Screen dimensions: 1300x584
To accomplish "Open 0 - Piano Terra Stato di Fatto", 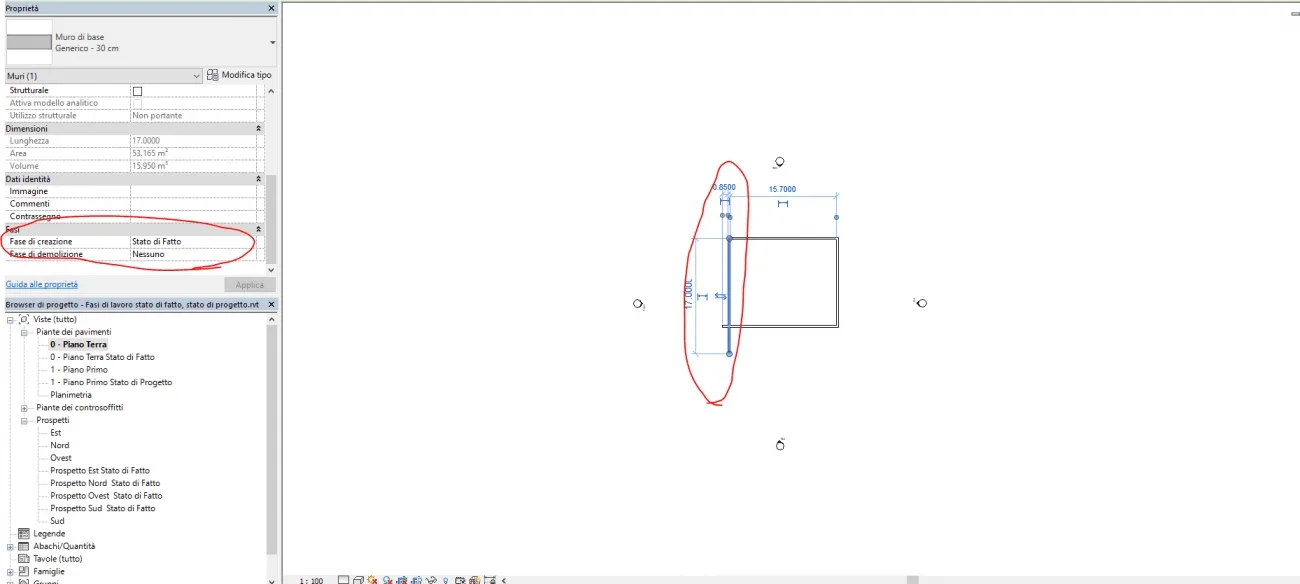I will tap(102, 357).
